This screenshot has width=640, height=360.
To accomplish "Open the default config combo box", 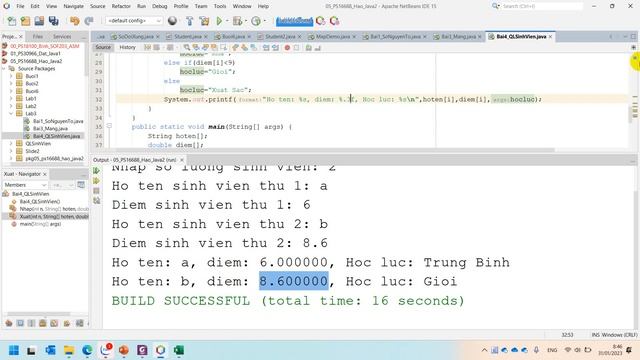I will (134, 21).
